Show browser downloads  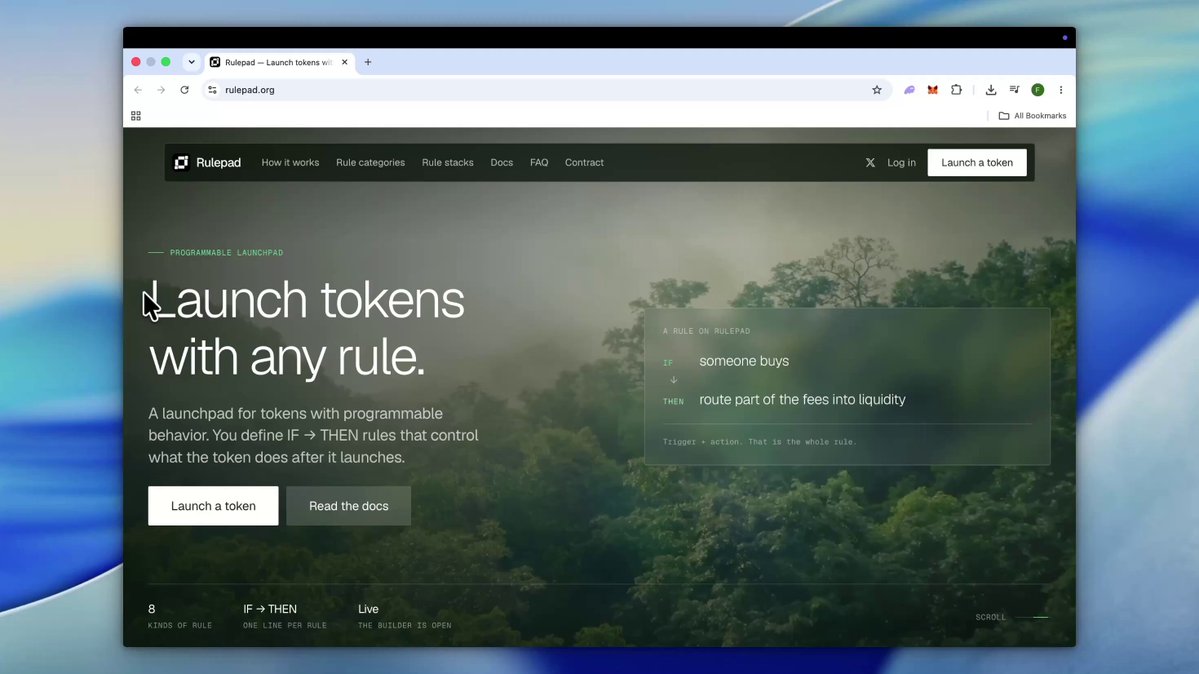click(x=990, y=90)
